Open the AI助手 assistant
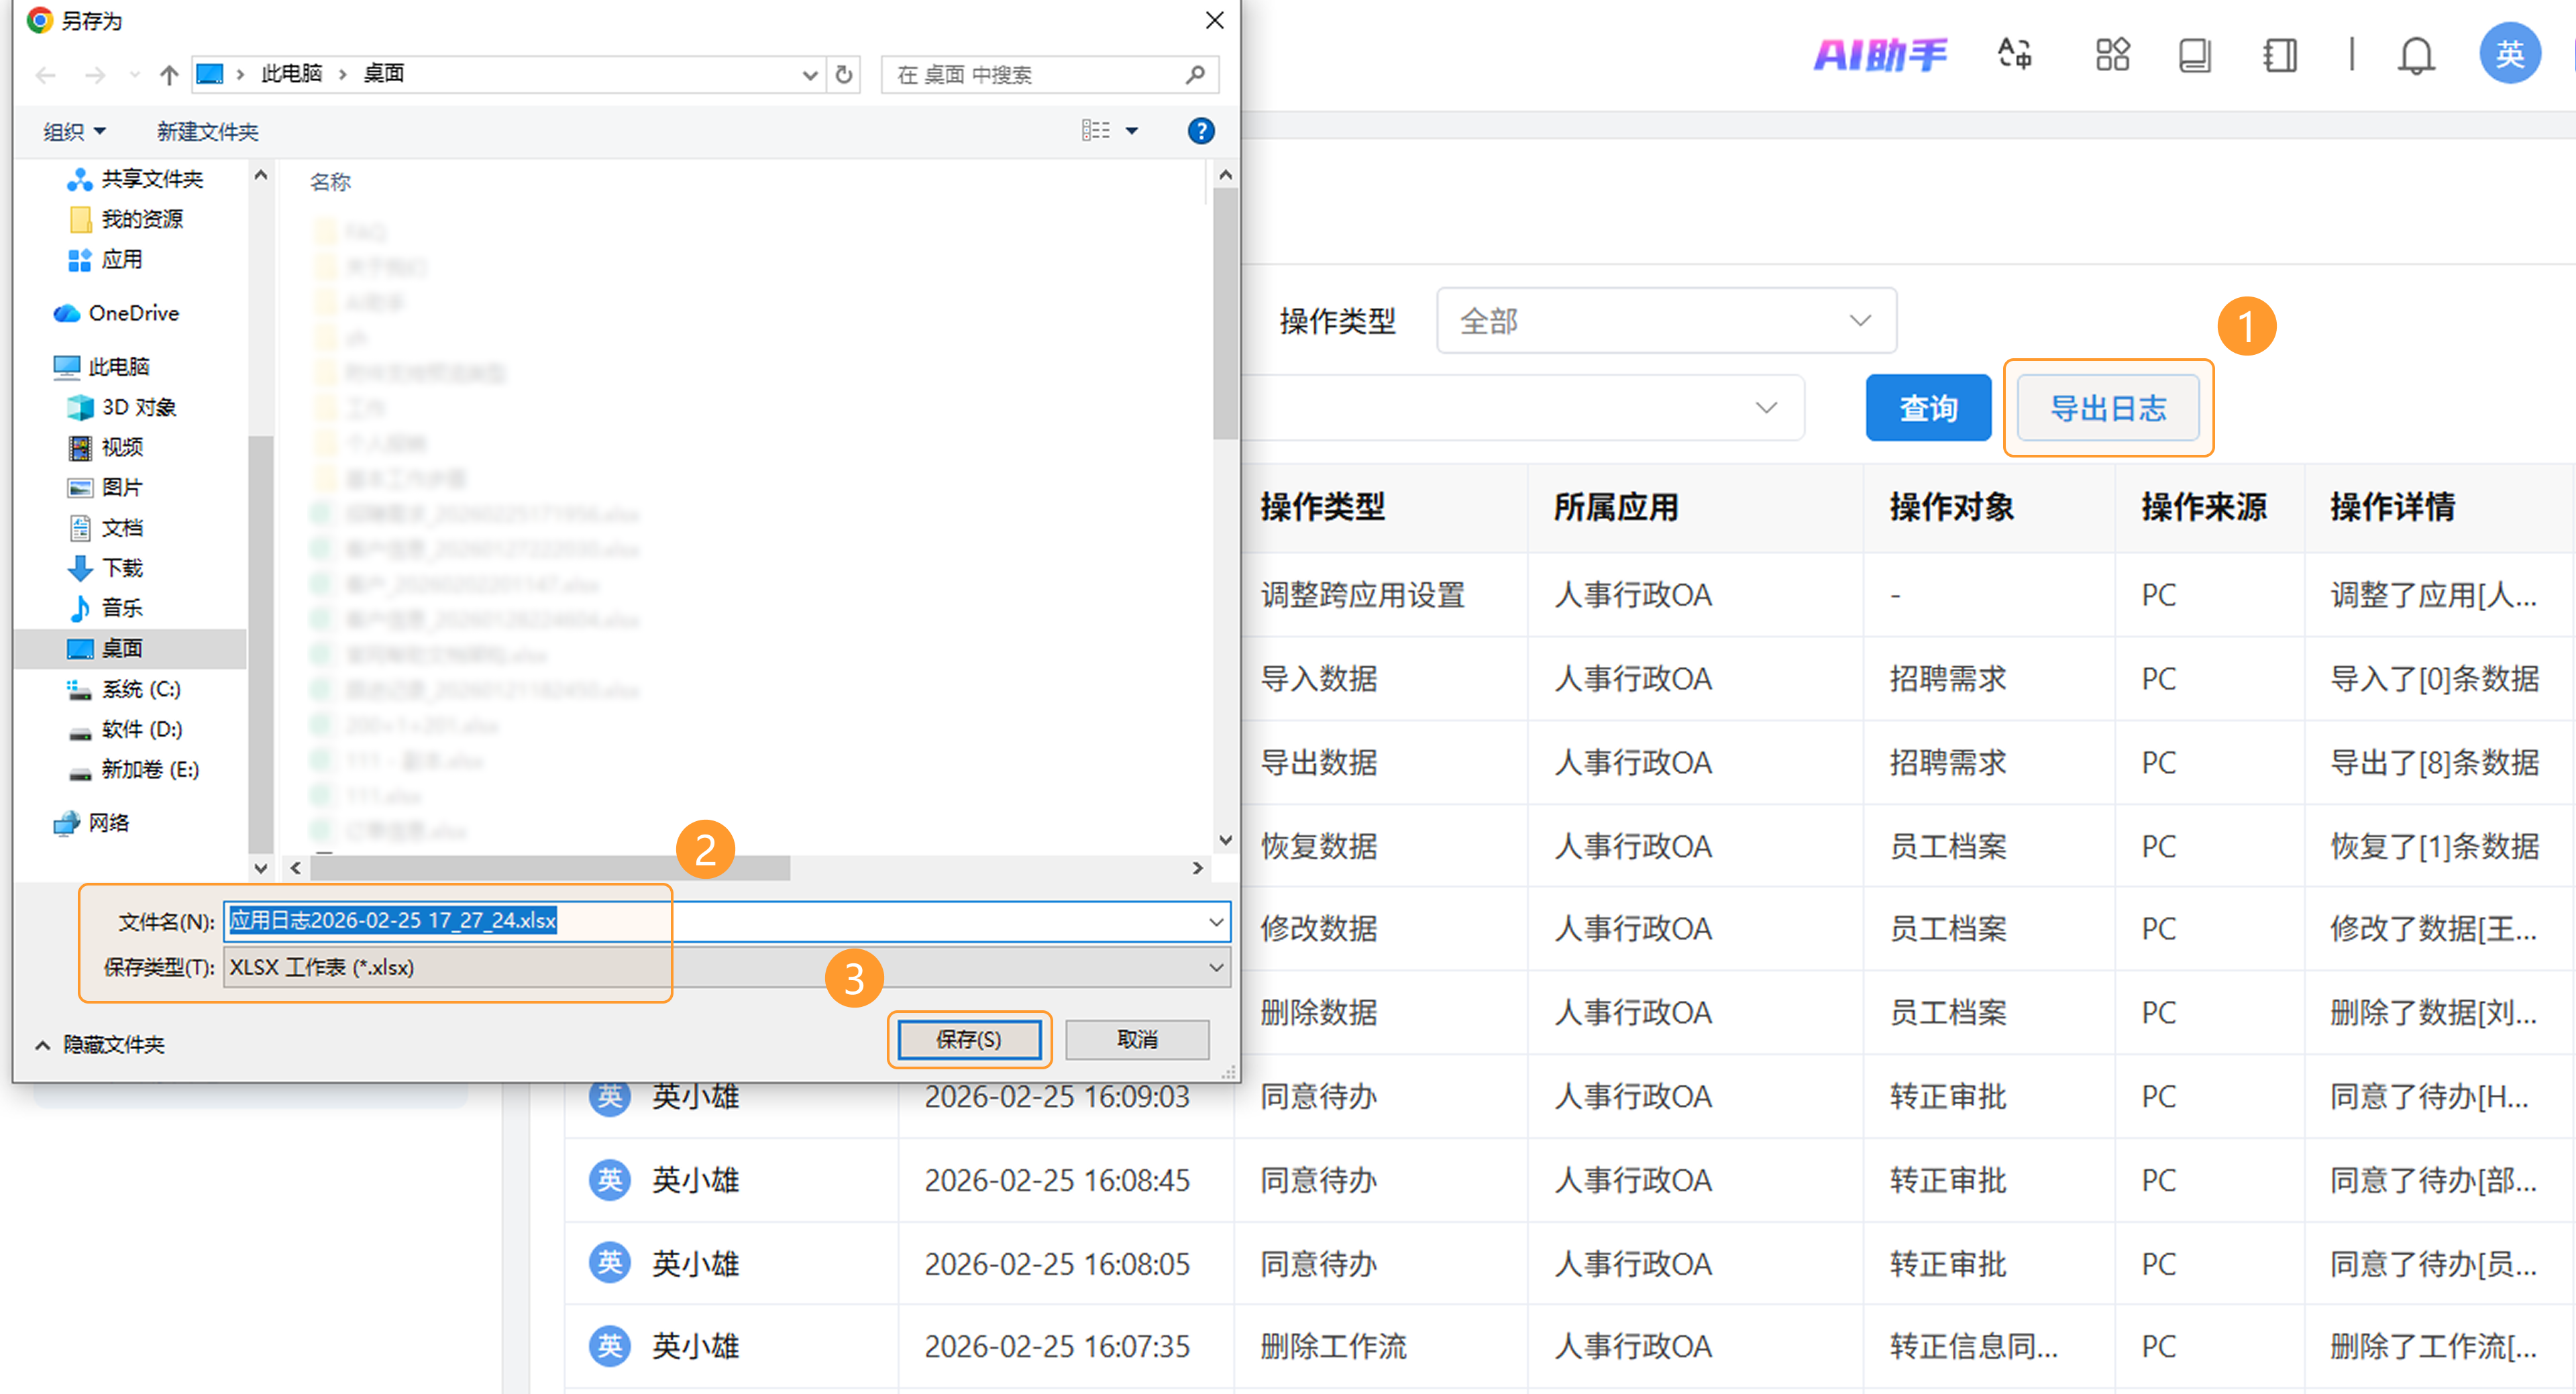Screen dimensions: 2576x1394 tap(1880, 54)
